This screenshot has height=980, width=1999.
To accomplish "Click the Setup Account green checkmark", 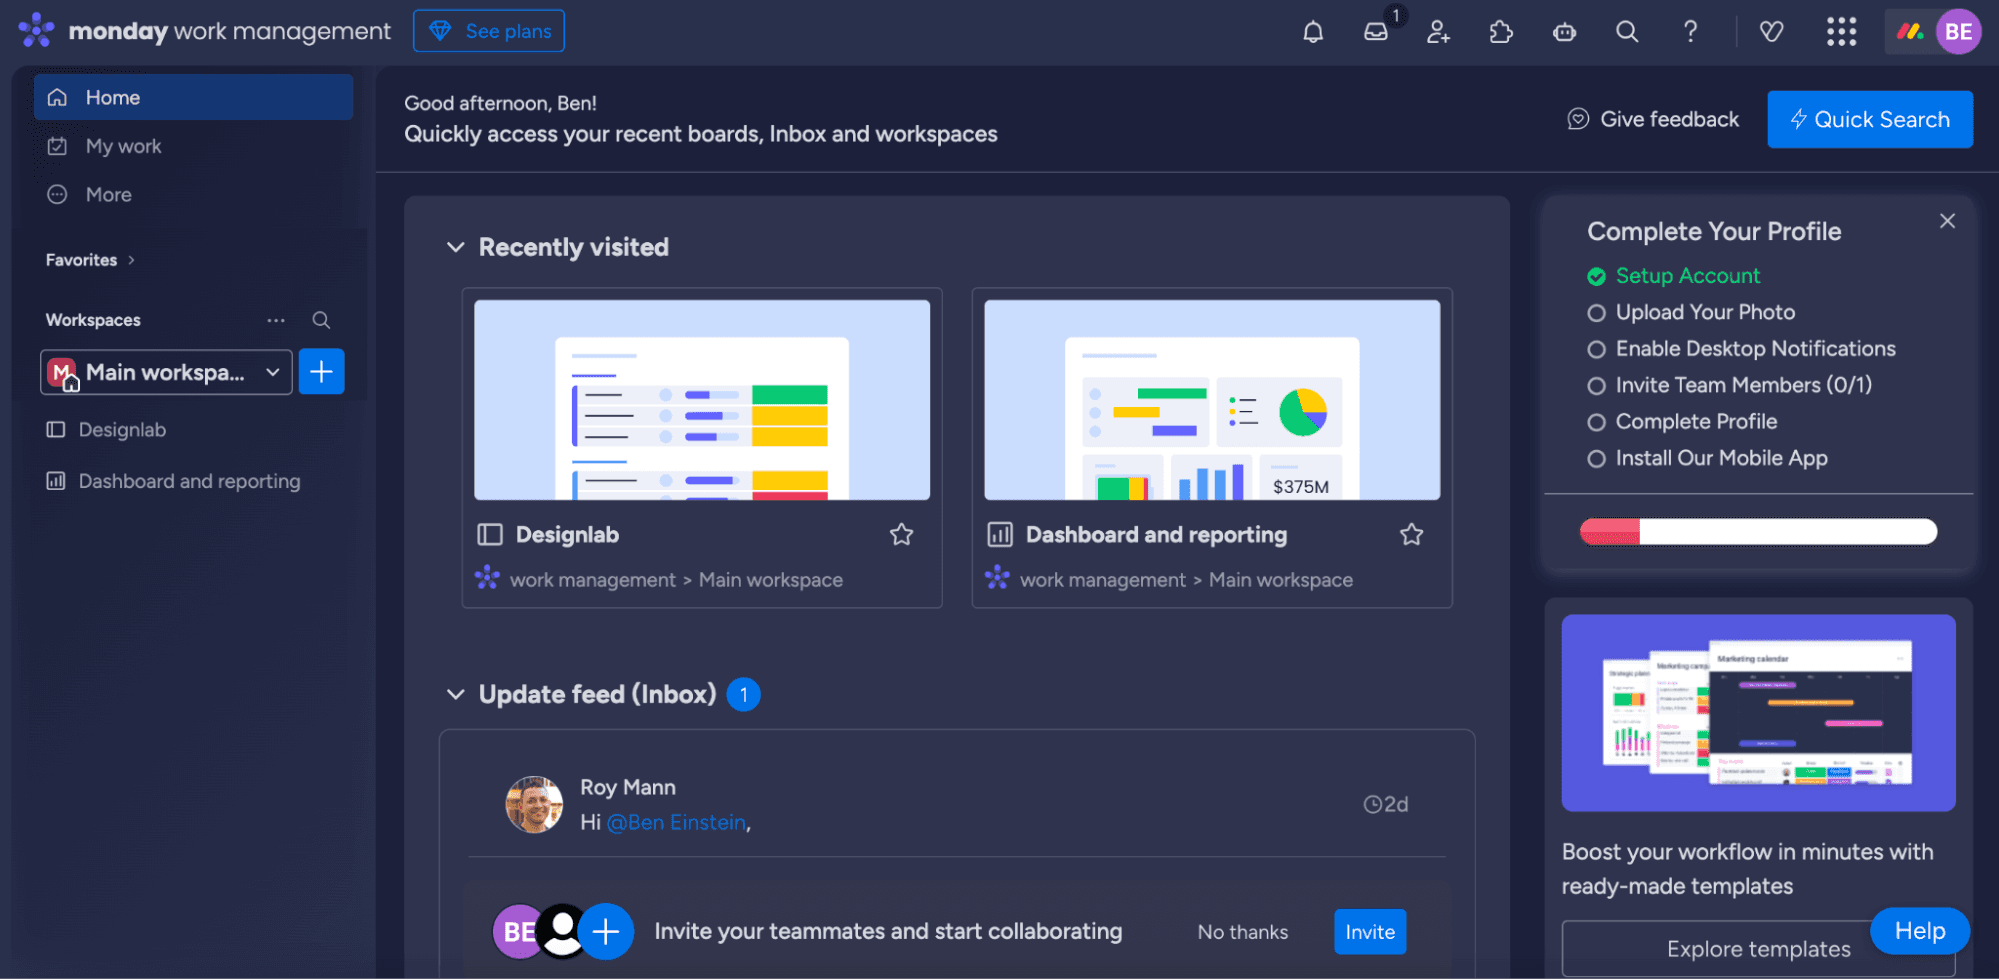I will pos(1596,276).
